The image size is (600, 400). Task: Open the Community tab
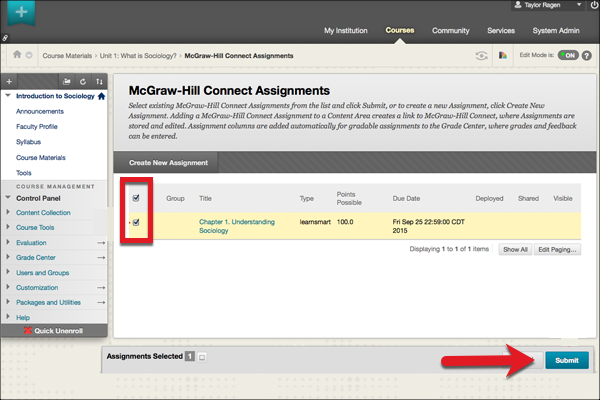[451, 31]
